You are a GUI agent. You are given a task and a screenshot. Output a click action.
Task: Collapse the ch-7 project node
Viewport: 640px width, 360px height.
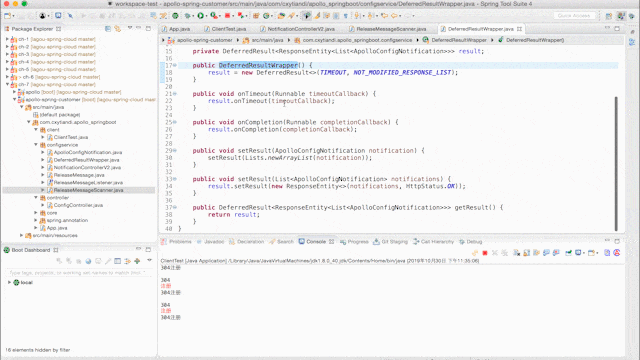click(7, 84)
